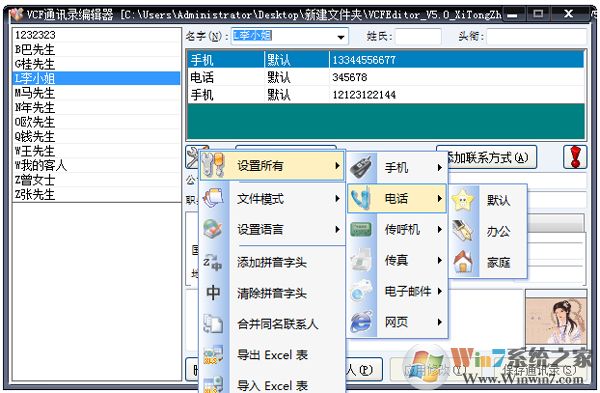Select contact L李小姐 in the list
The image size is (600, 393).
pyautogui.click(x=97, y=78)
